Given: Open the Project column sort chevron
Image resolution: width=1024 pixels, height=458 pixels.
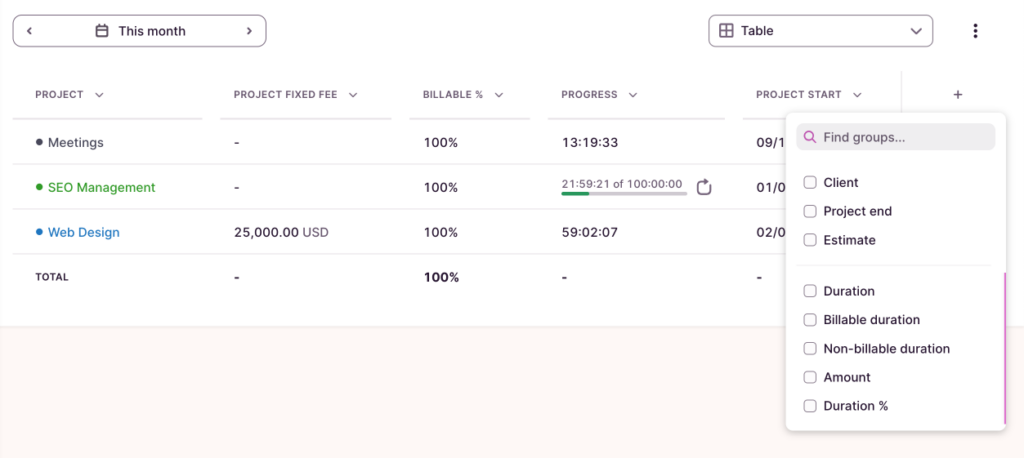Looking at the screenshot, I should pos(99,95).
